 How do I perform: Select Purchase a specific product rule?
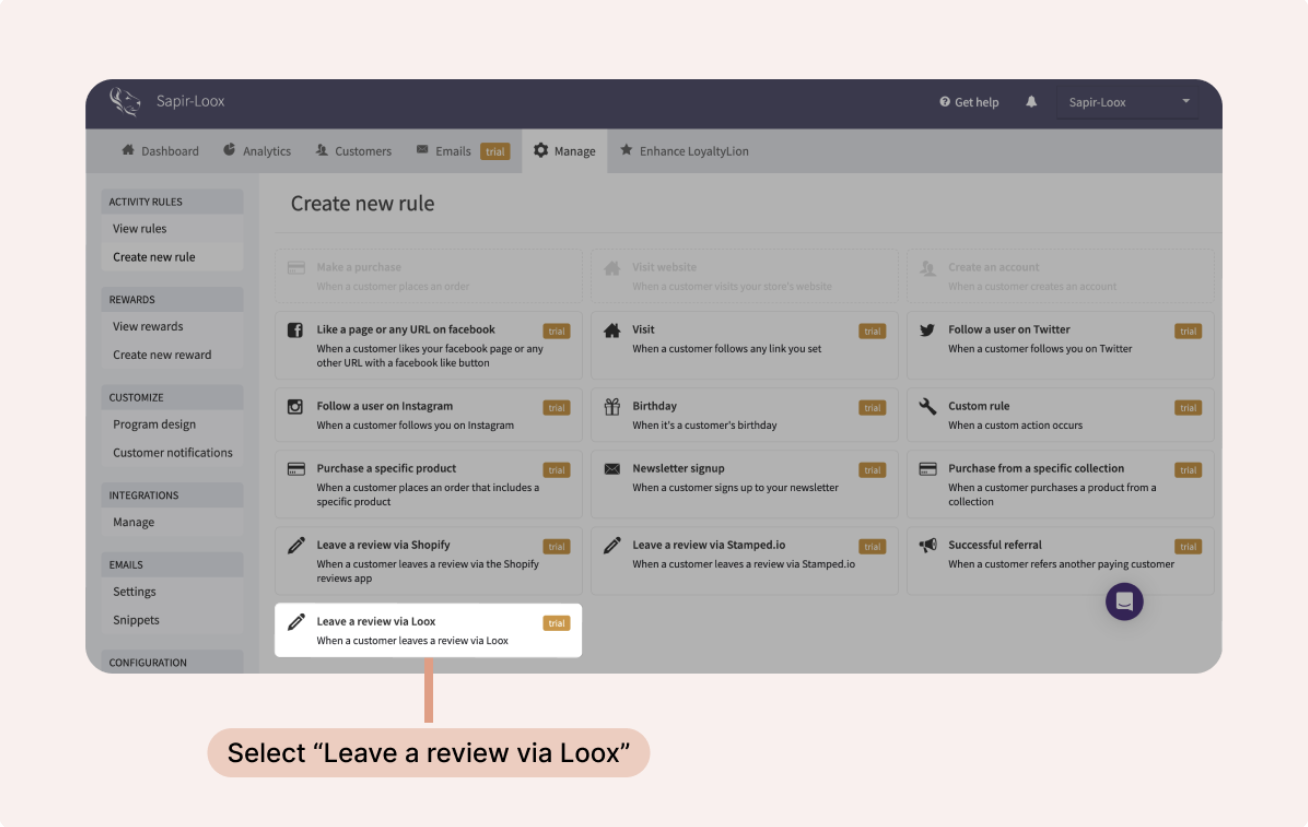428,484
